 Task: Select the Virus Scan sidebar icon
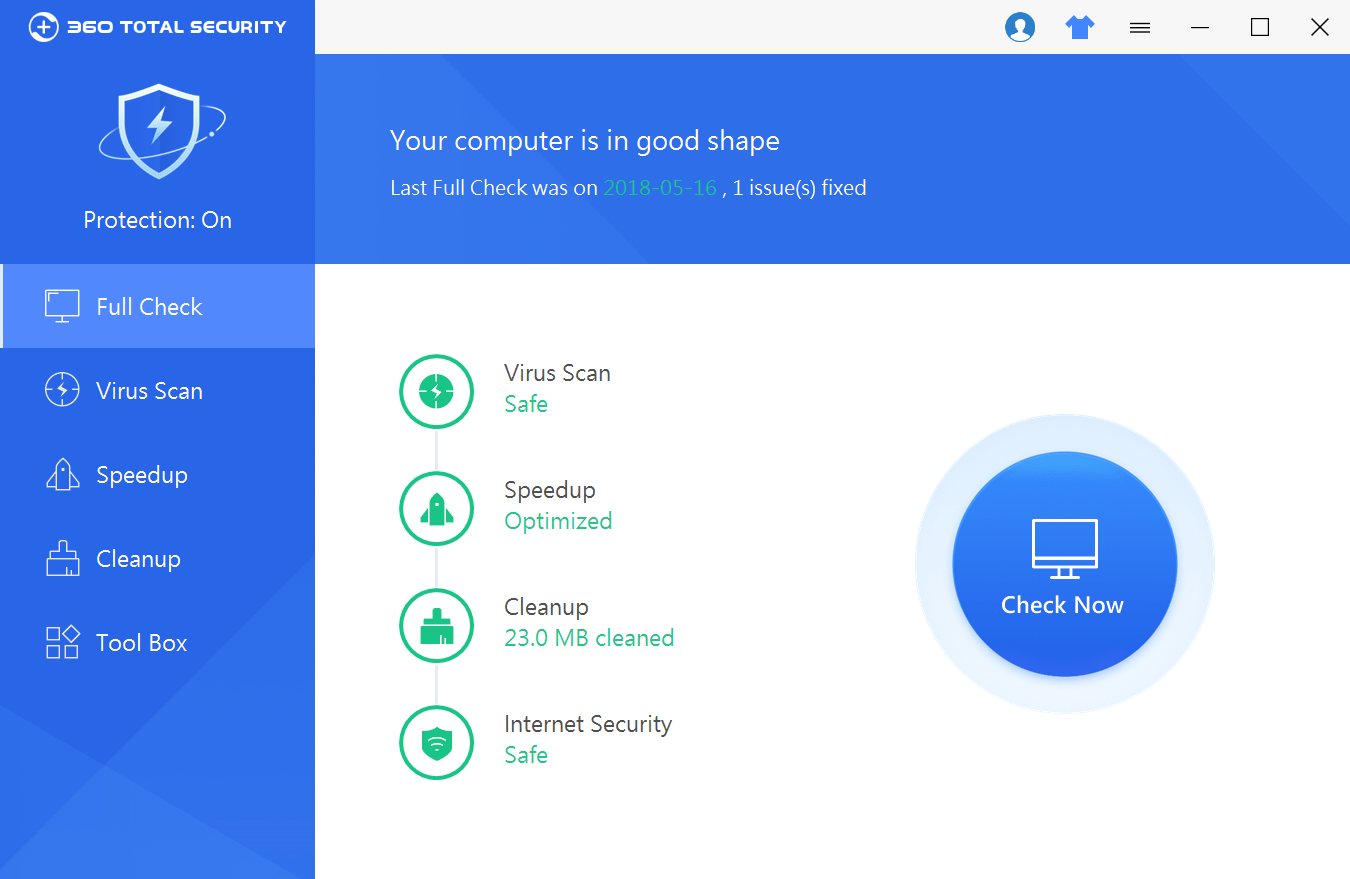(x=62, y=390)
